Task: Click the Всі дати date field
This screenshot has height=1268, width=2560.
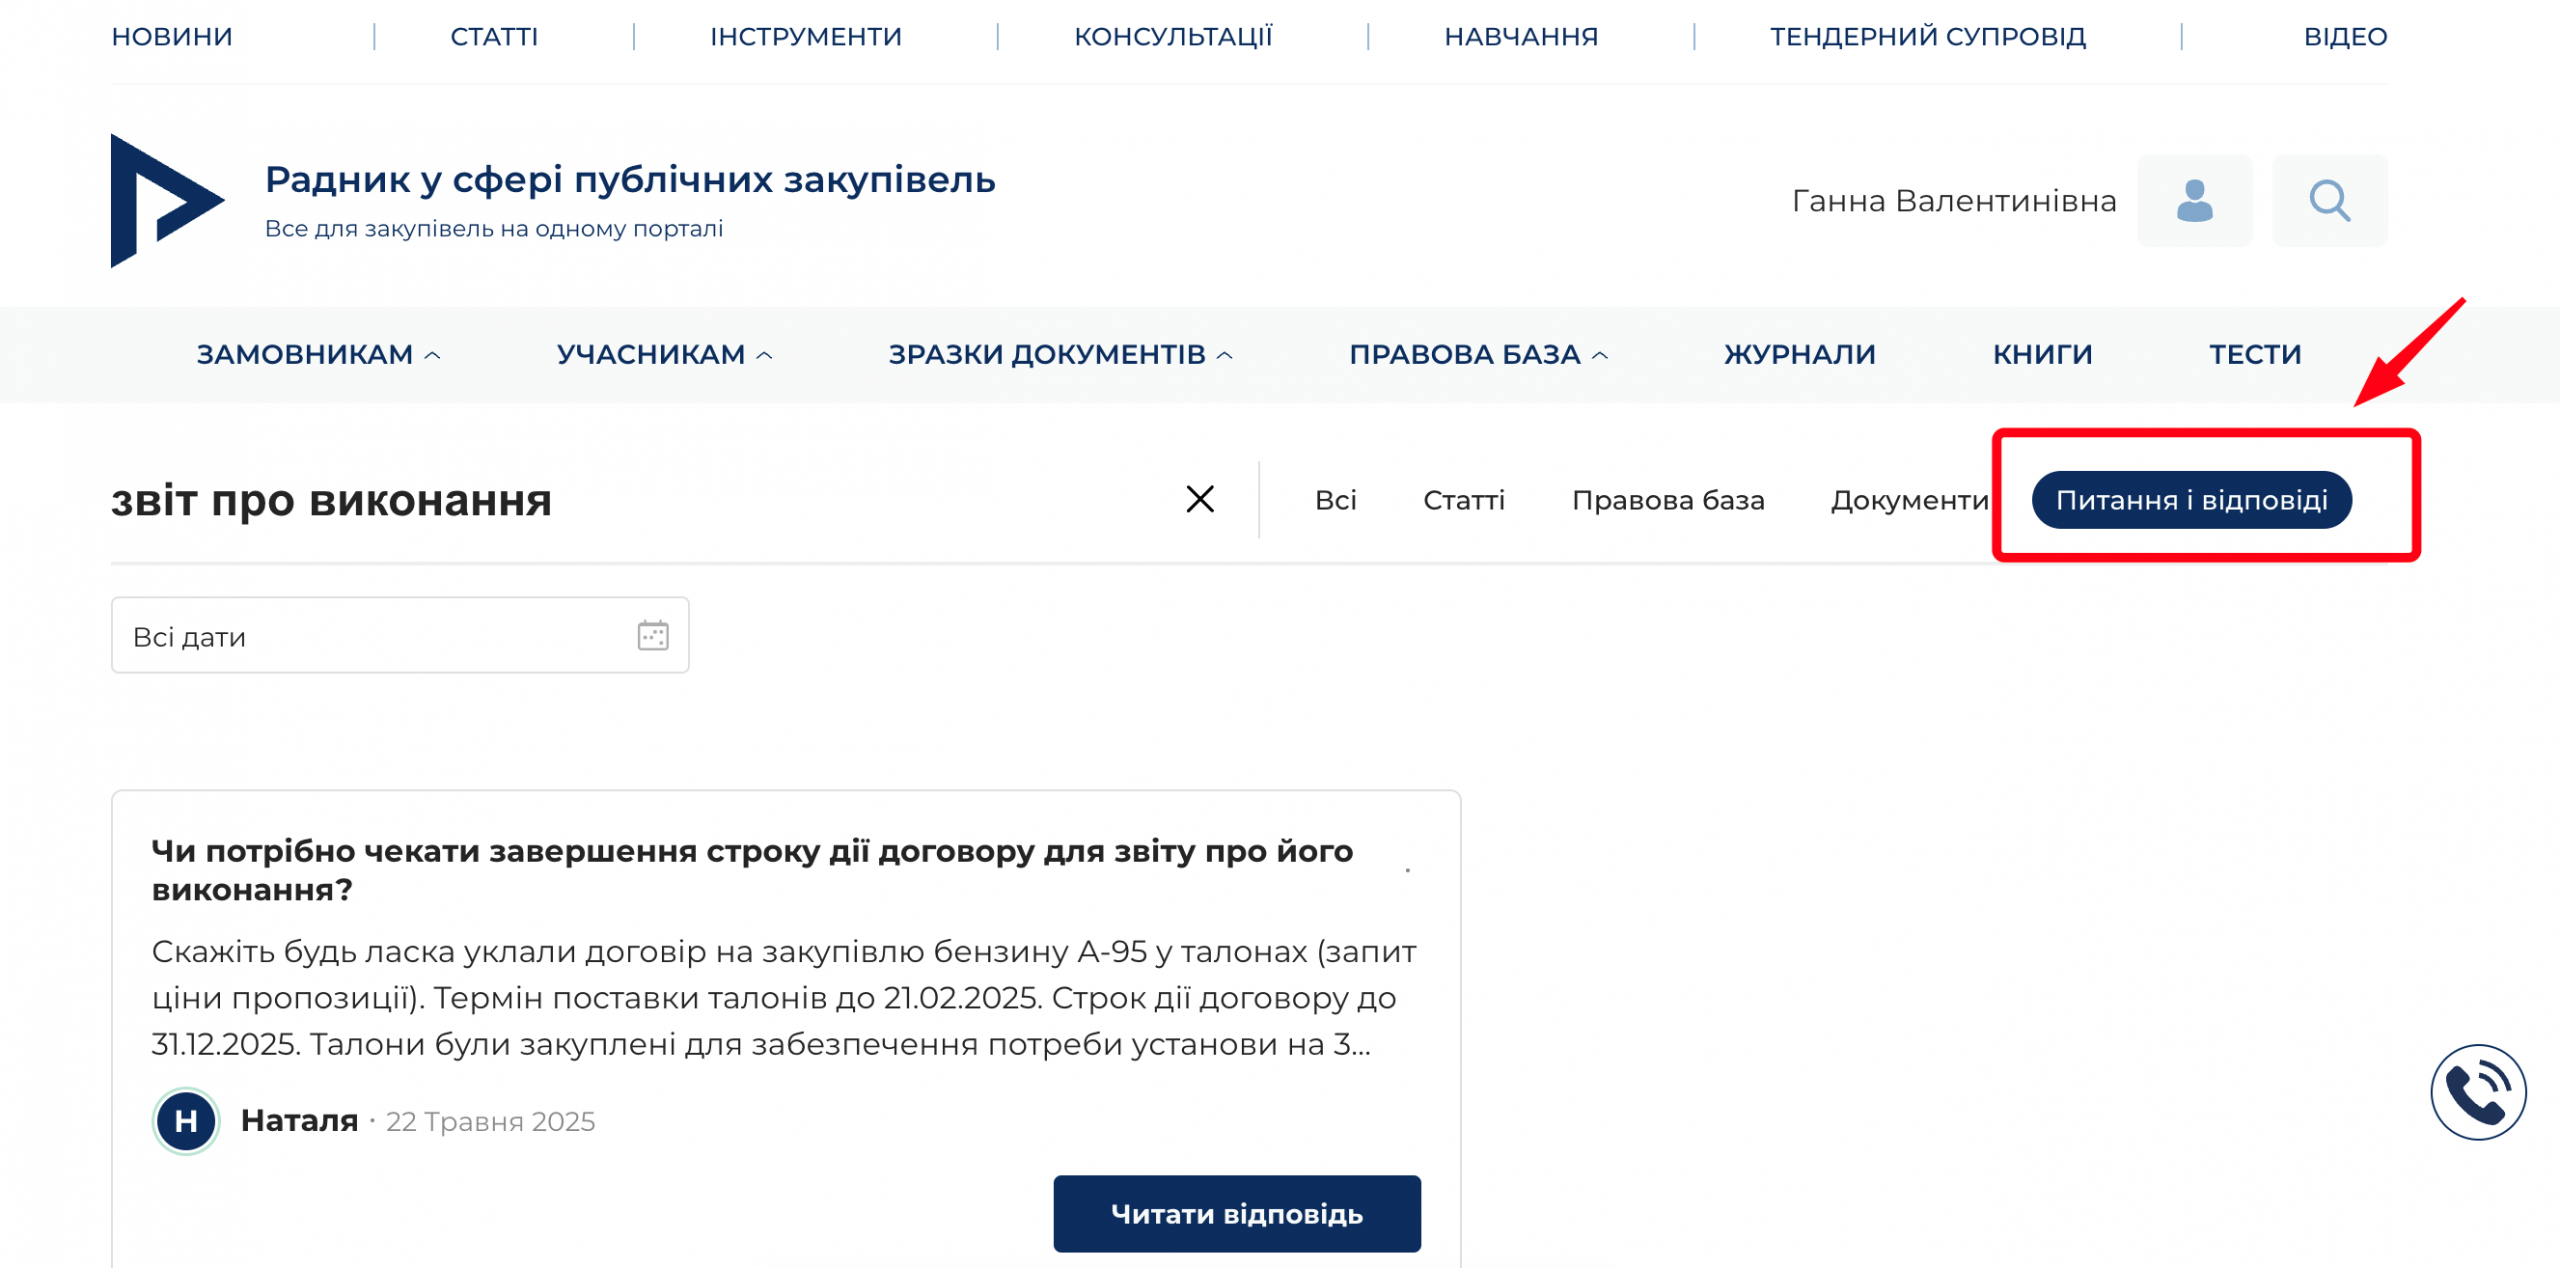Action: click(x=380, y=636)
